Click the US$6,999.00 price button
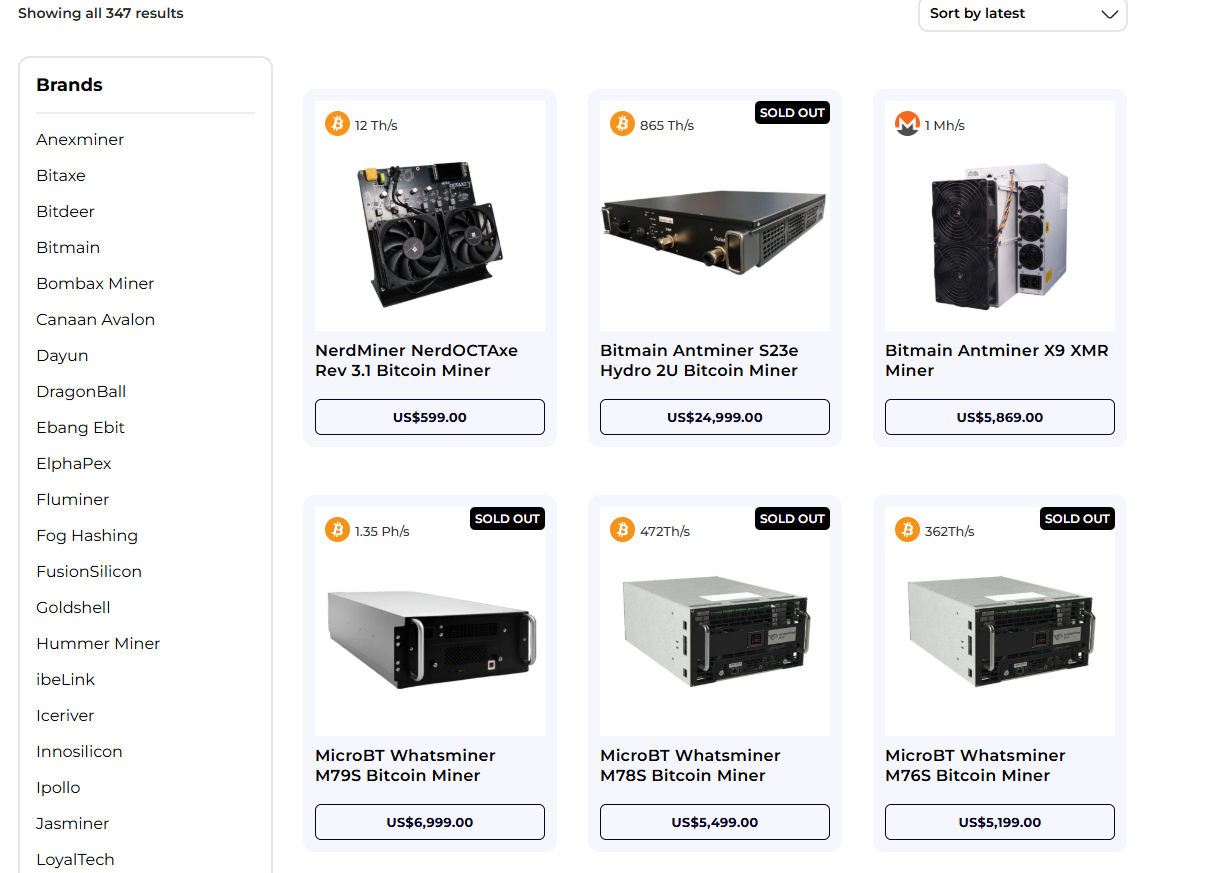 click(430, 822)
